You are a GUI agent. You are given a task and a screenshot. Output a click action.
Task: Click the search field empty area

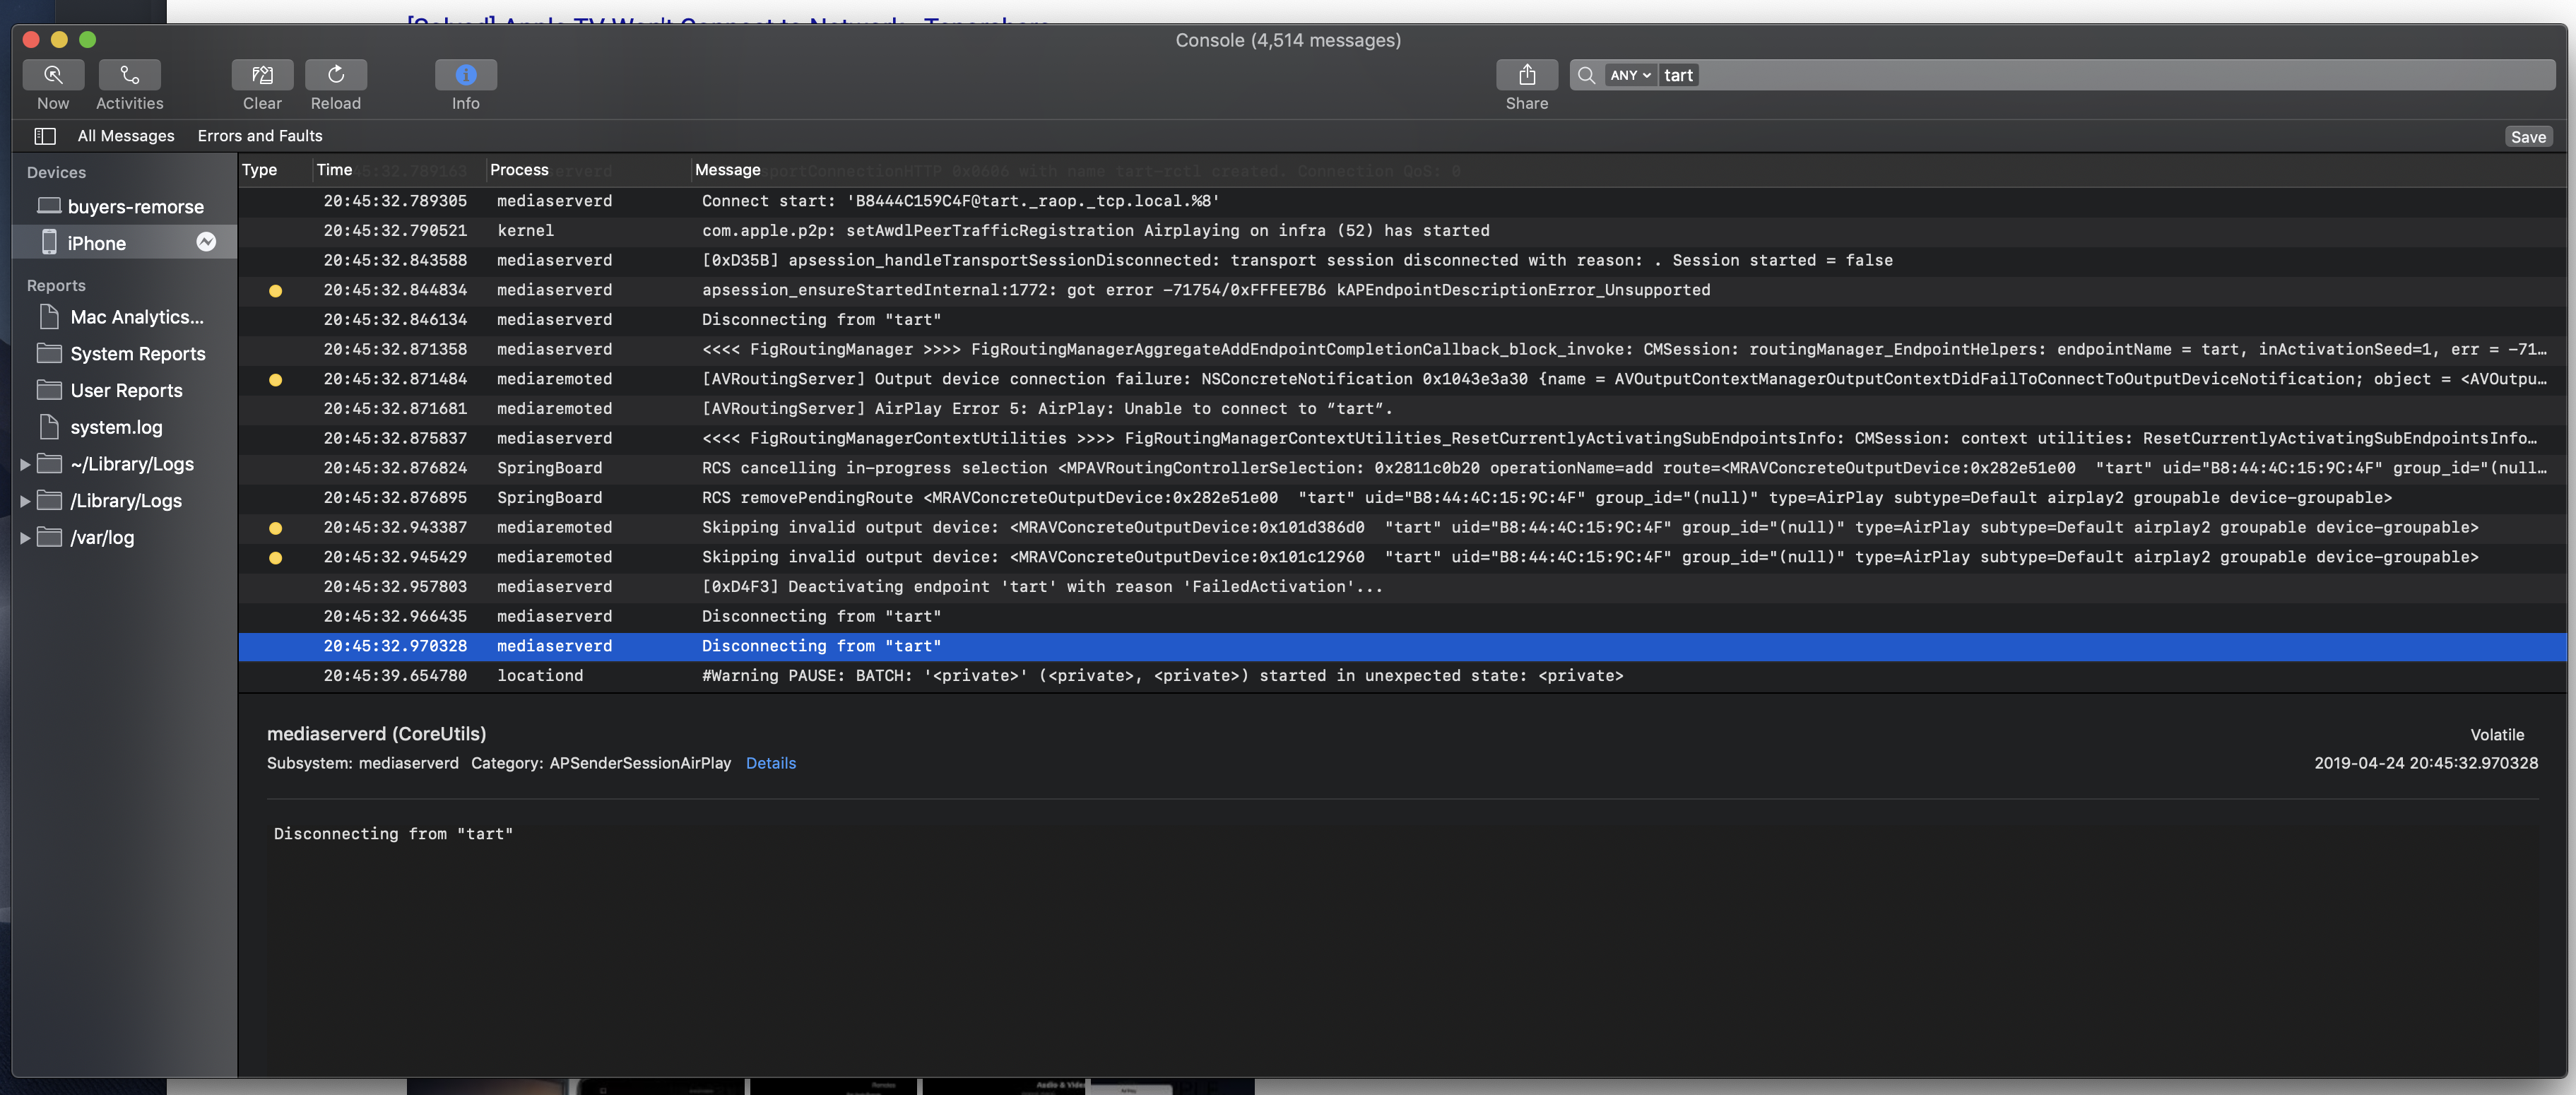[x=2125, y=75]
